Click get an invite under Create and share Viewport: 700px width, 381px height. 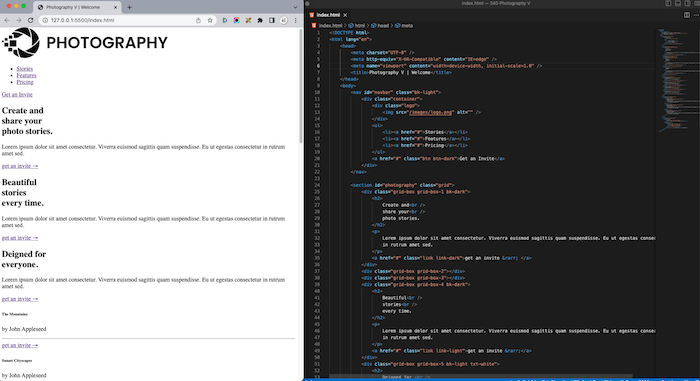point(20,166)
